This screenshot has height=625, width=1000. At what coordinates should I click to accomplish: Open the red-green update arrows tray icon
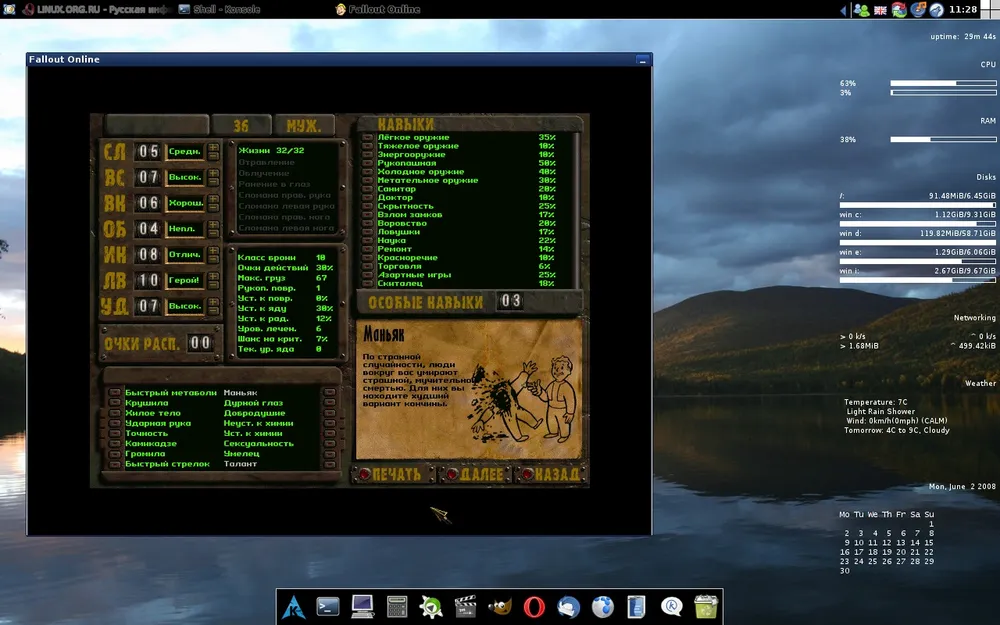point(899,10)
